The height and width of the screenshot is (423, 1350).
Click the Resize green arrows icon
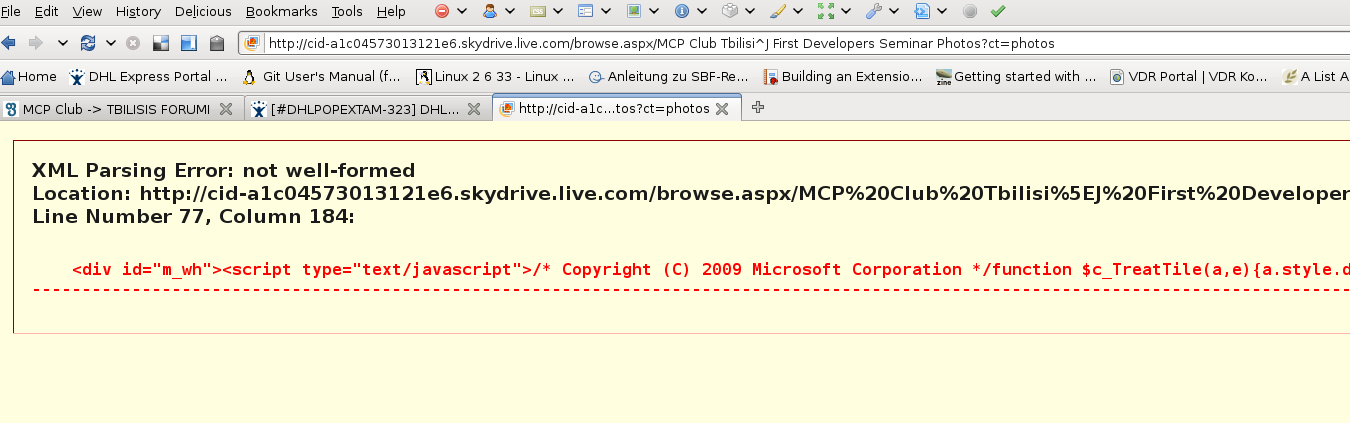click(826, 12)
